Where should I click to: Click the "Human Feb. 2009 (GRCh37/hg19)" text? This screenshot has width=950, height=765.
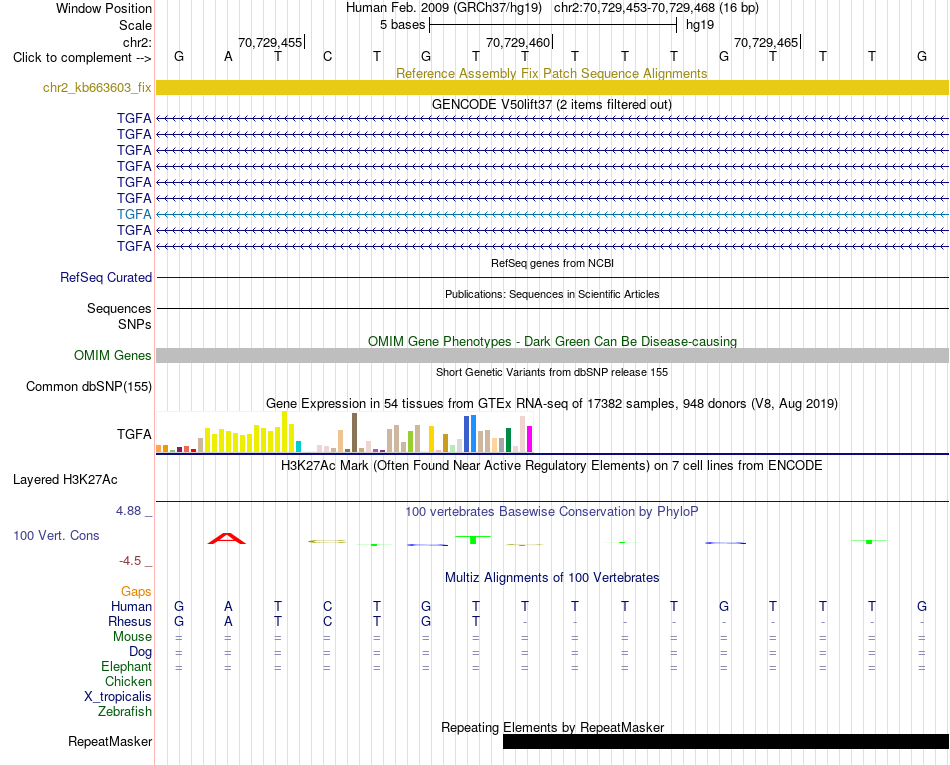point(443,8)
